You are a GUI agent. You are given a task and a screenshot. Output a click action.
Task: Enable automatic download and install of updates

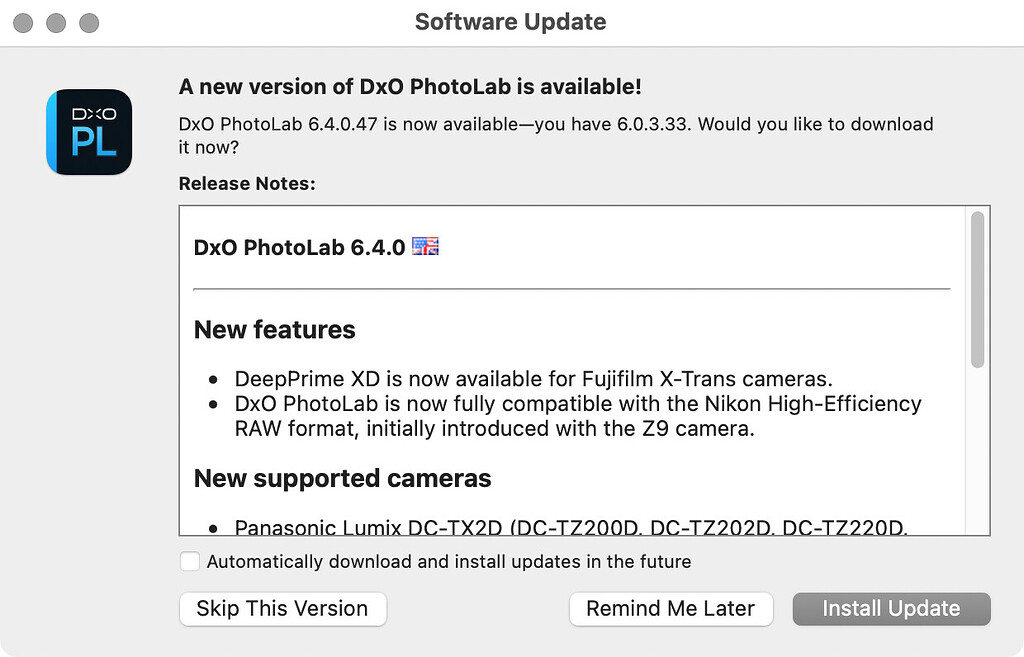(x=189, y=561)
